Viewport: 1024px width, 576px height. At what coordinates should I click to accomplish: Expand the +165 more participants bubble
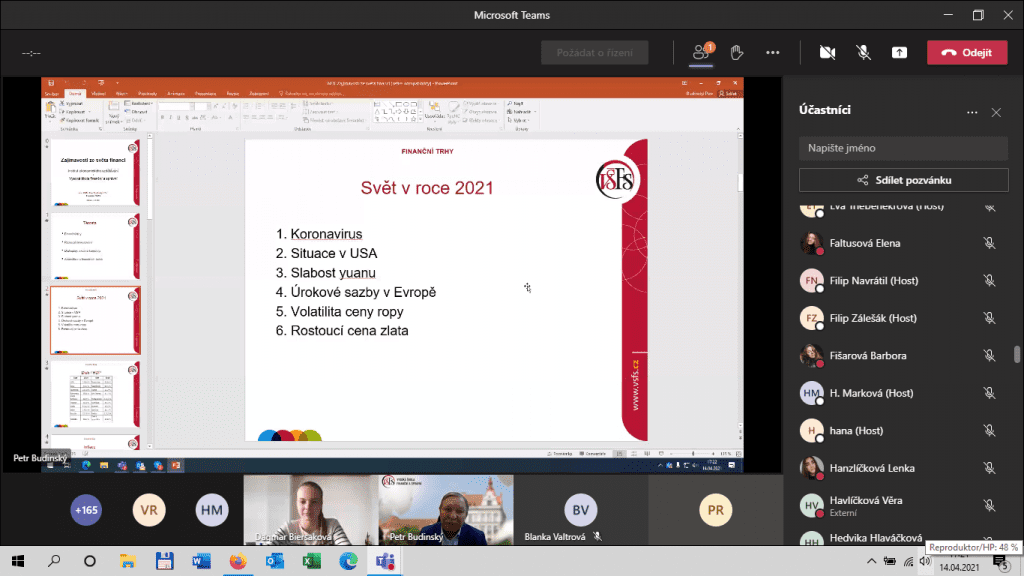(x=86, y=510)
